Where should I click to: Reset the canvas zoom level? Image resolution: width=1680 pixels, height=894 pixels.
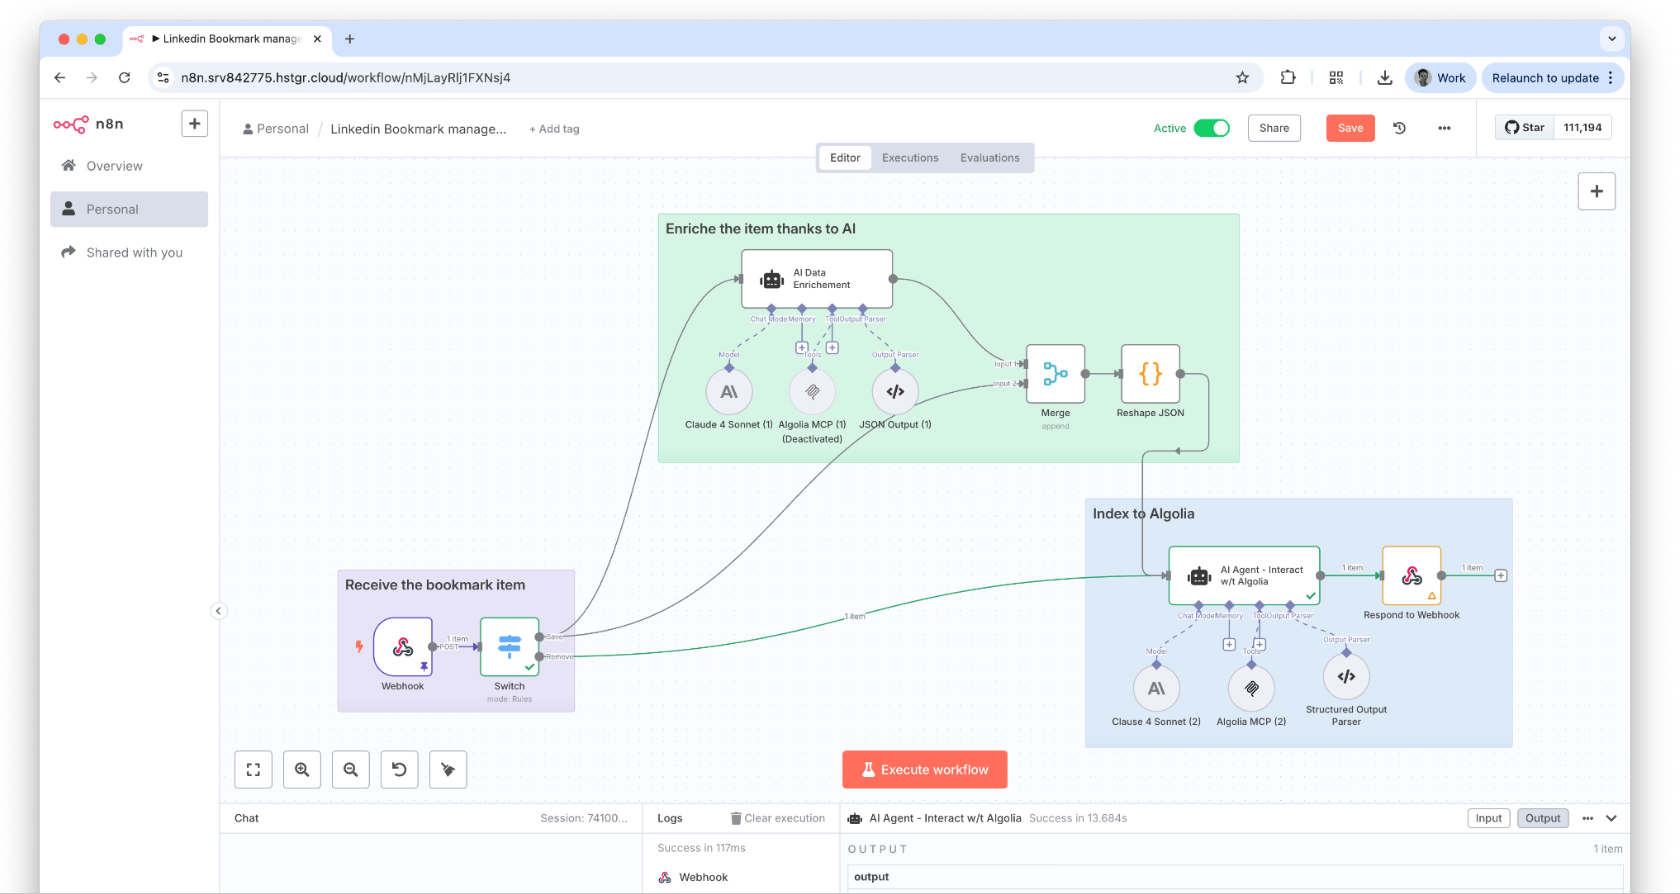[x=399, y=770]
